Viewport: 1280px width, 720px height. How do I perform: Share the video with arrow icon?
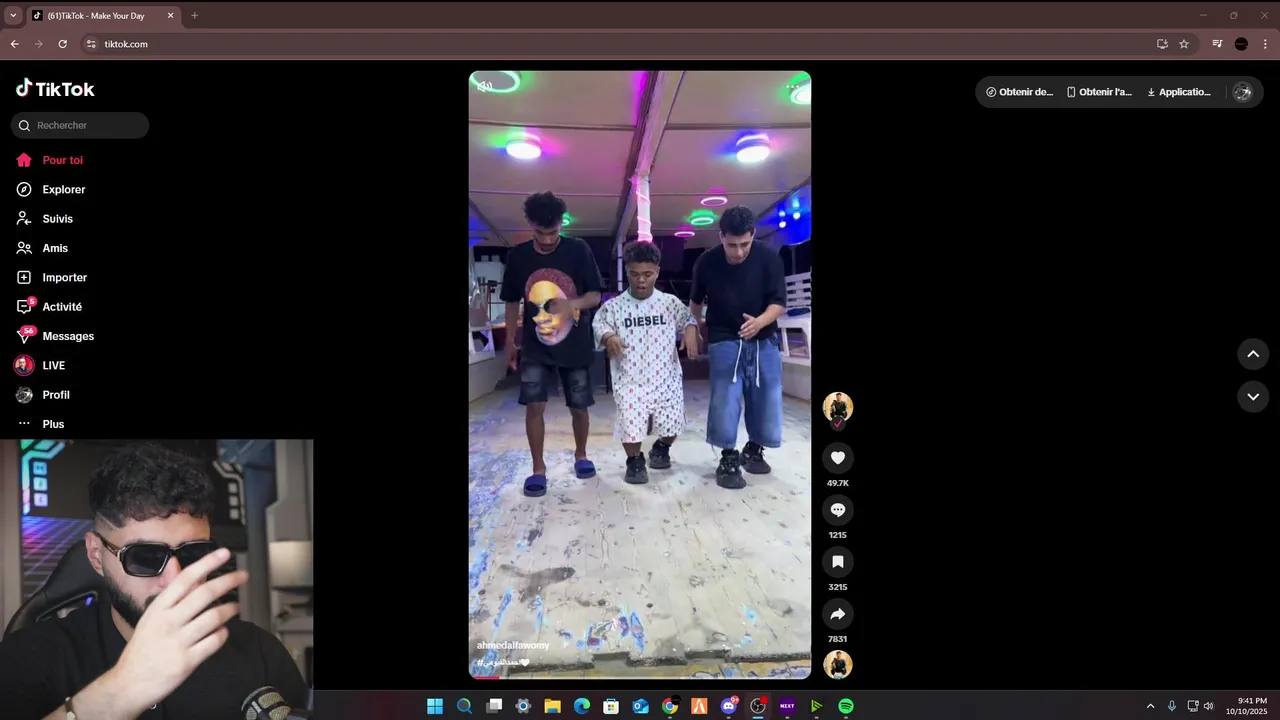click(x=838, y=614)
